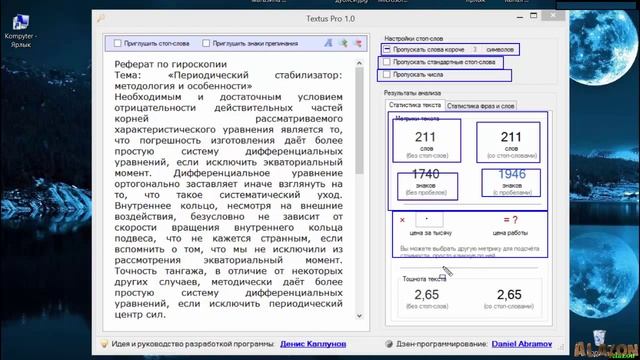Viewport: 640px width, 360px height.
Task: Open font settings with the blue A icon
Action: tap(328, 43)
